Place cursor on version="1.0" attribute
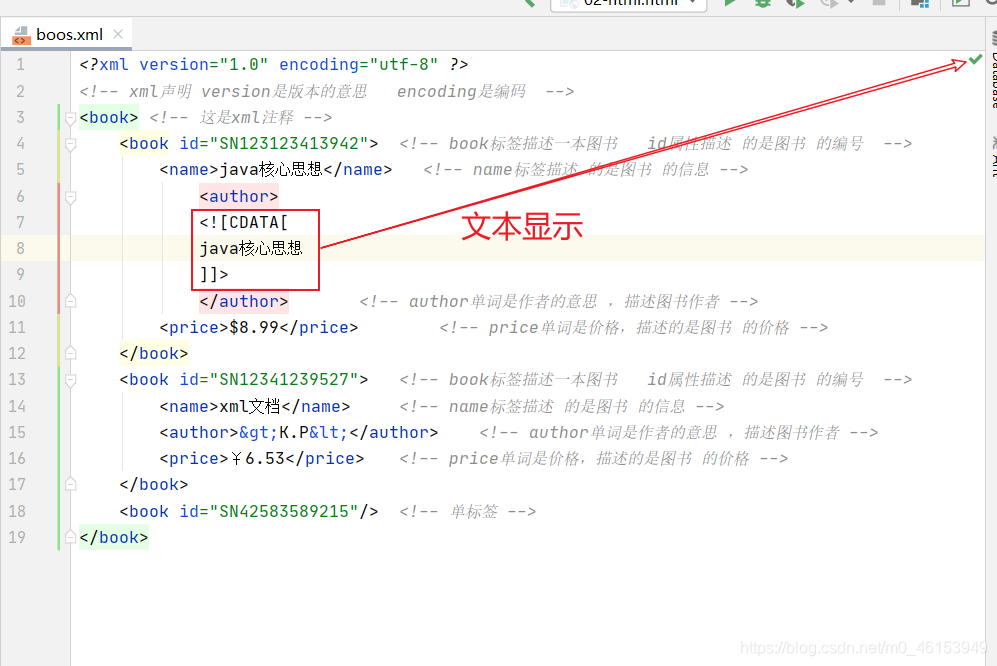The image size is (997, 666). [203, 65]
